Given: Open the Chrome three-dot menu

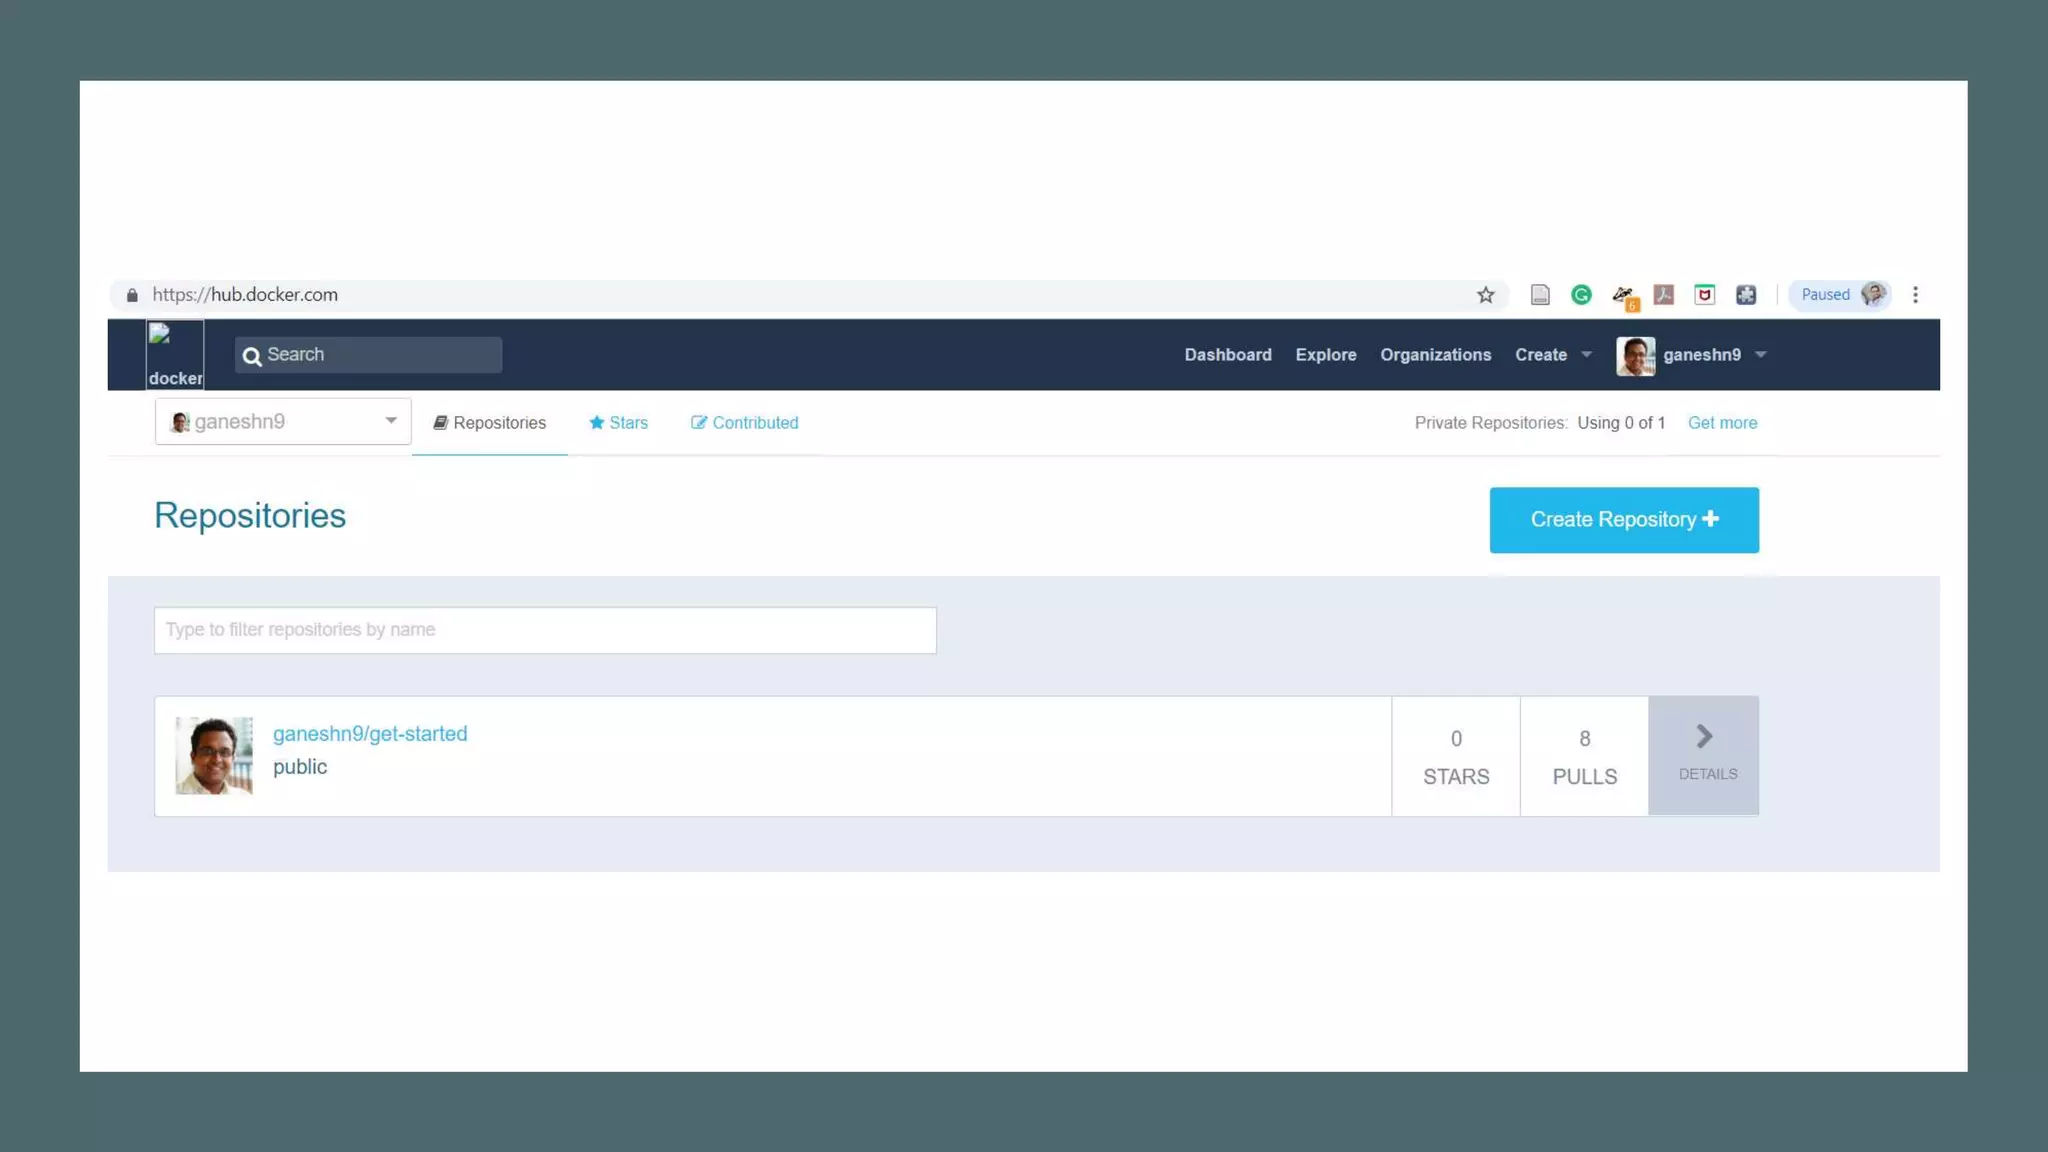Looking at the screenshot, I should coord(1915,295).
